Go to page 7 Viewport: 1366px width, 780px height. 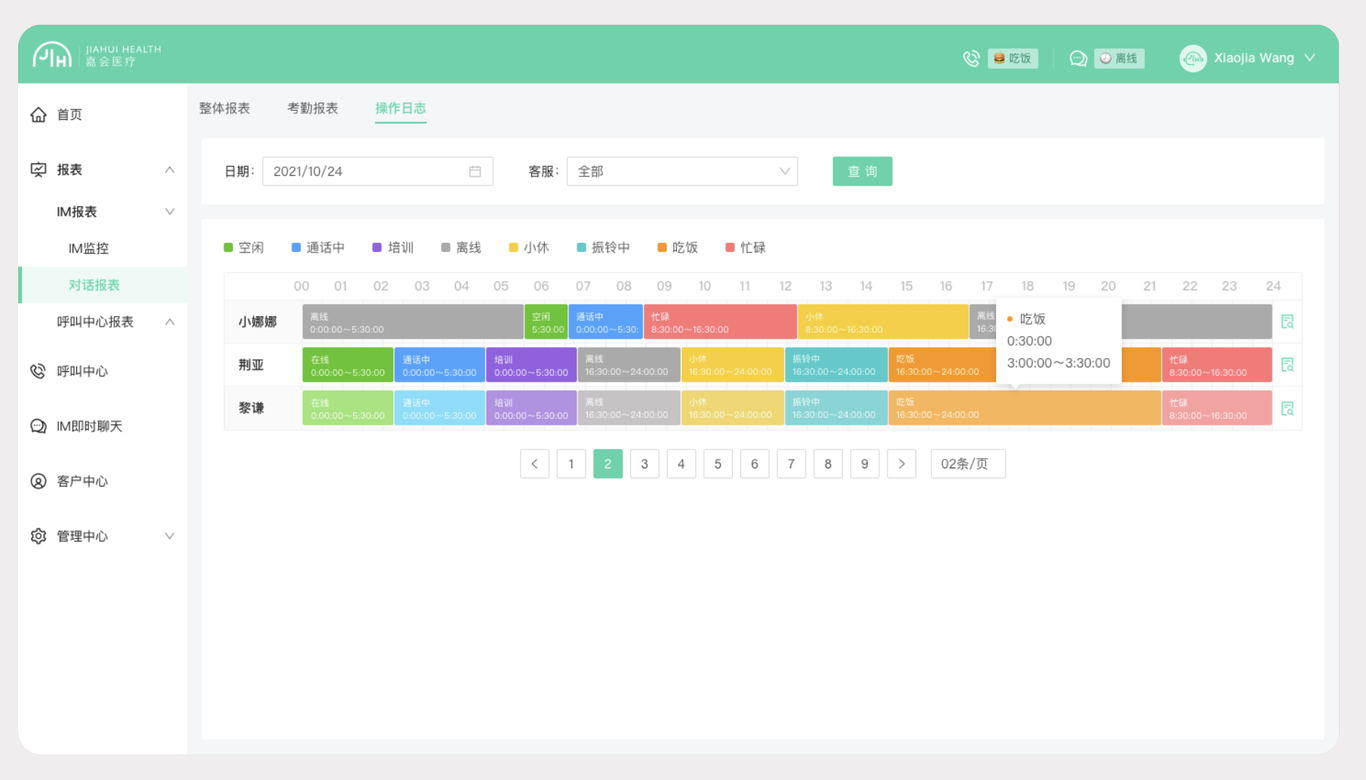791,464
